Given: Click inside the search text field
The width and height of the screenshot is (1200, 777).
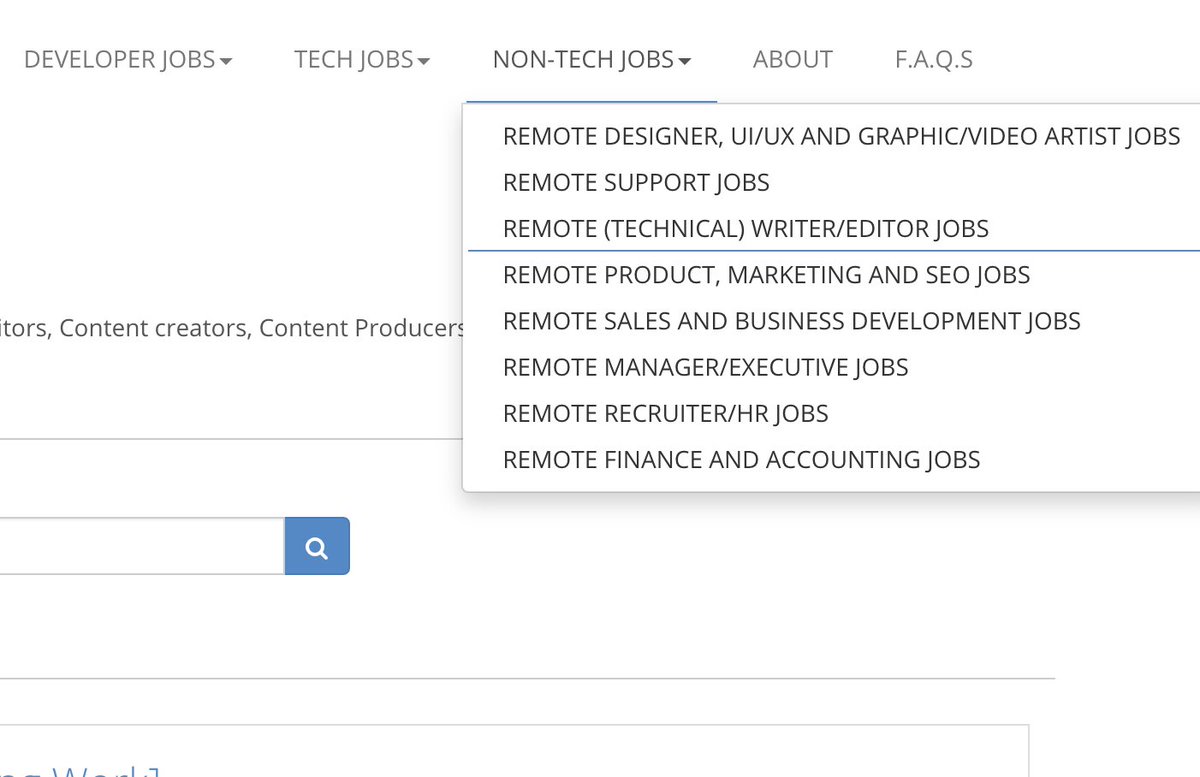Looking at the screenshot, I should coord(140,546).
